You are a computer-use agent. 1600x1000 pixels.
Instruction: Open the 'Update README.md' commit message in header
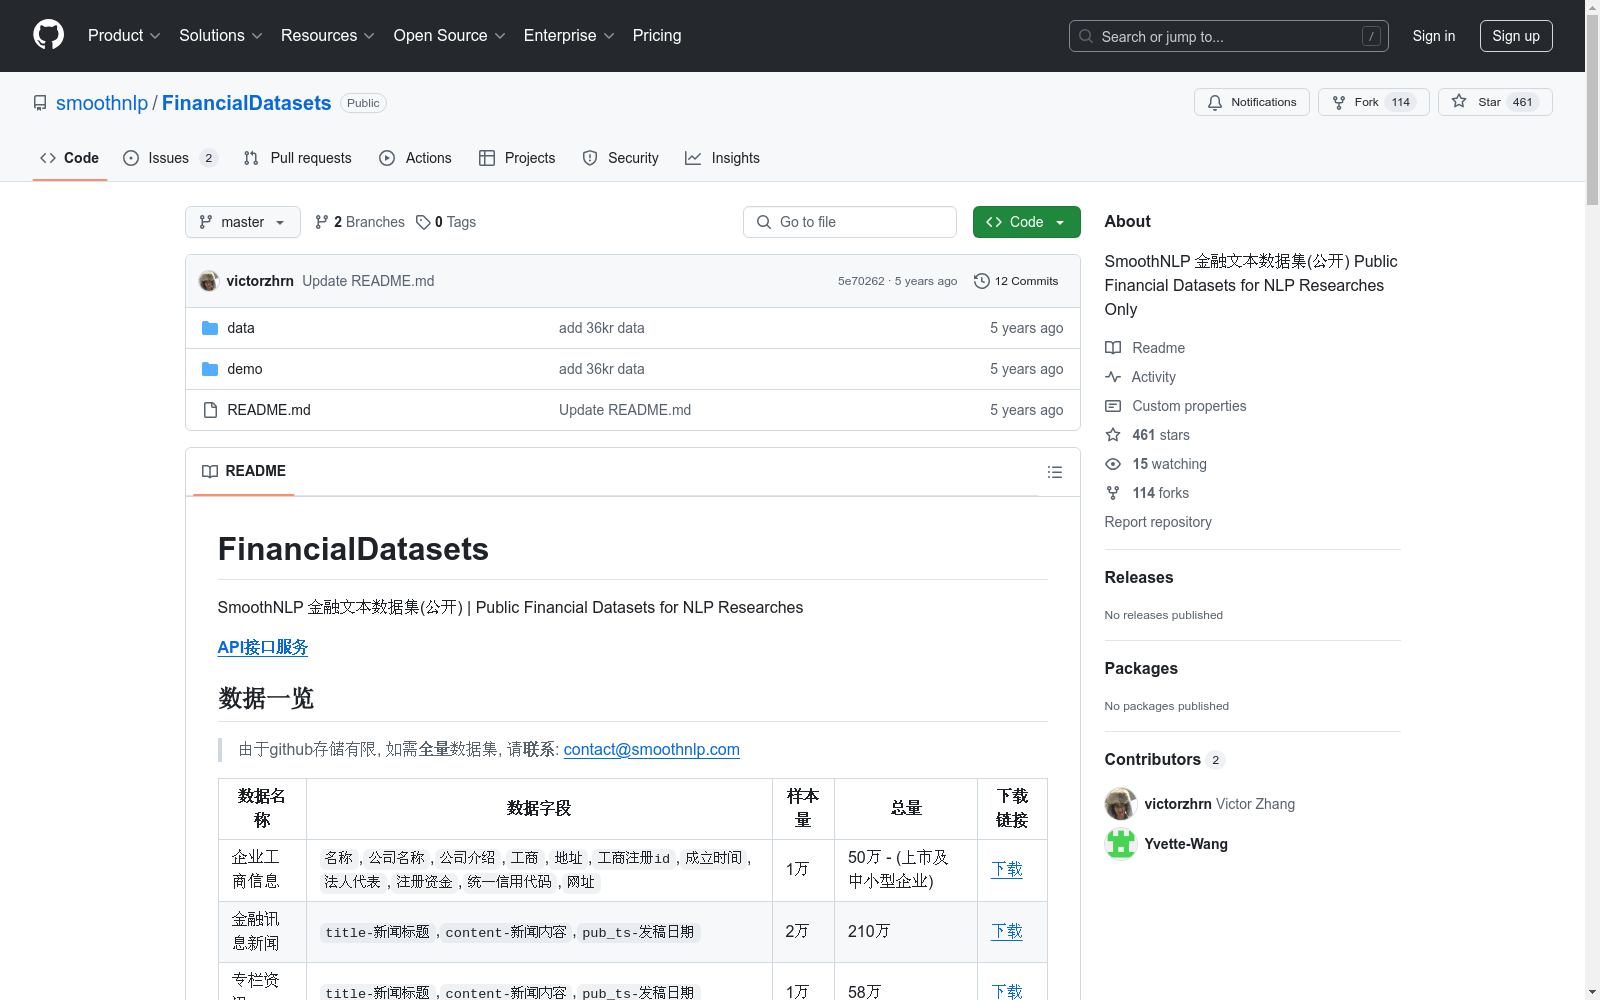click(x=368, y=281)
